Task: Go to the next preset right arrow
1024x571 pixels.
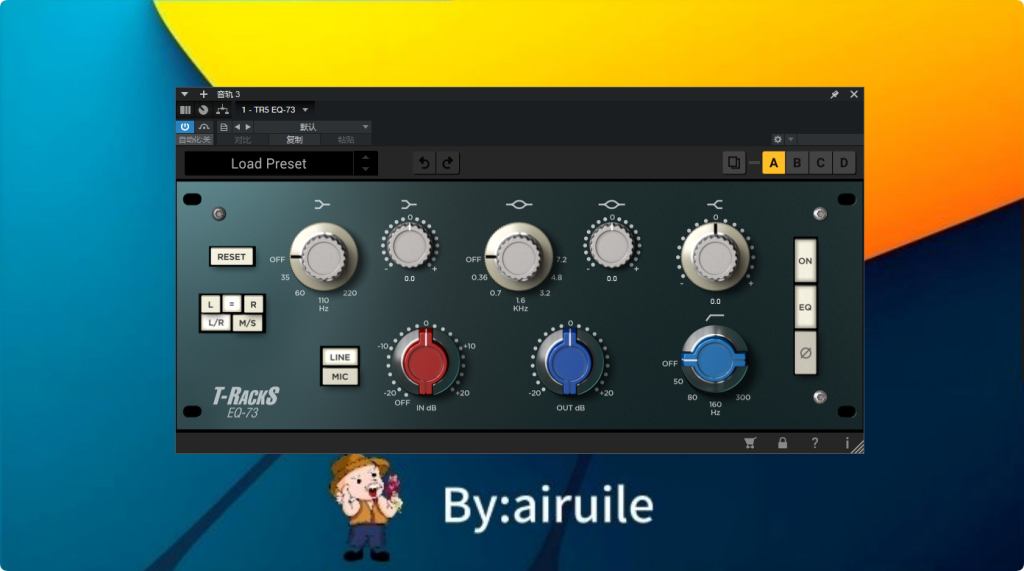Action: tap(248, 127)
